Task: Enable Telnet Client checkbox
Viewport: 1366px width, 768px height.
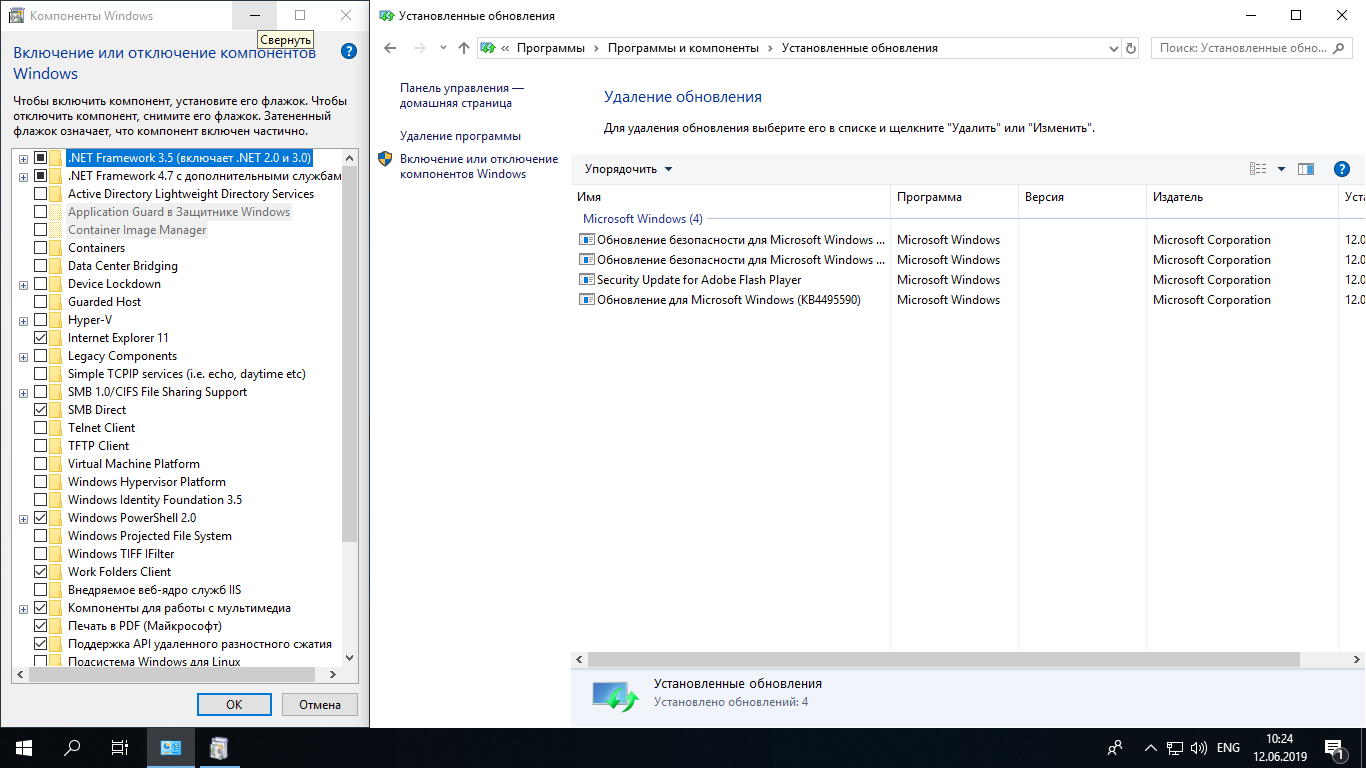Action: click(x=40, y=428)
